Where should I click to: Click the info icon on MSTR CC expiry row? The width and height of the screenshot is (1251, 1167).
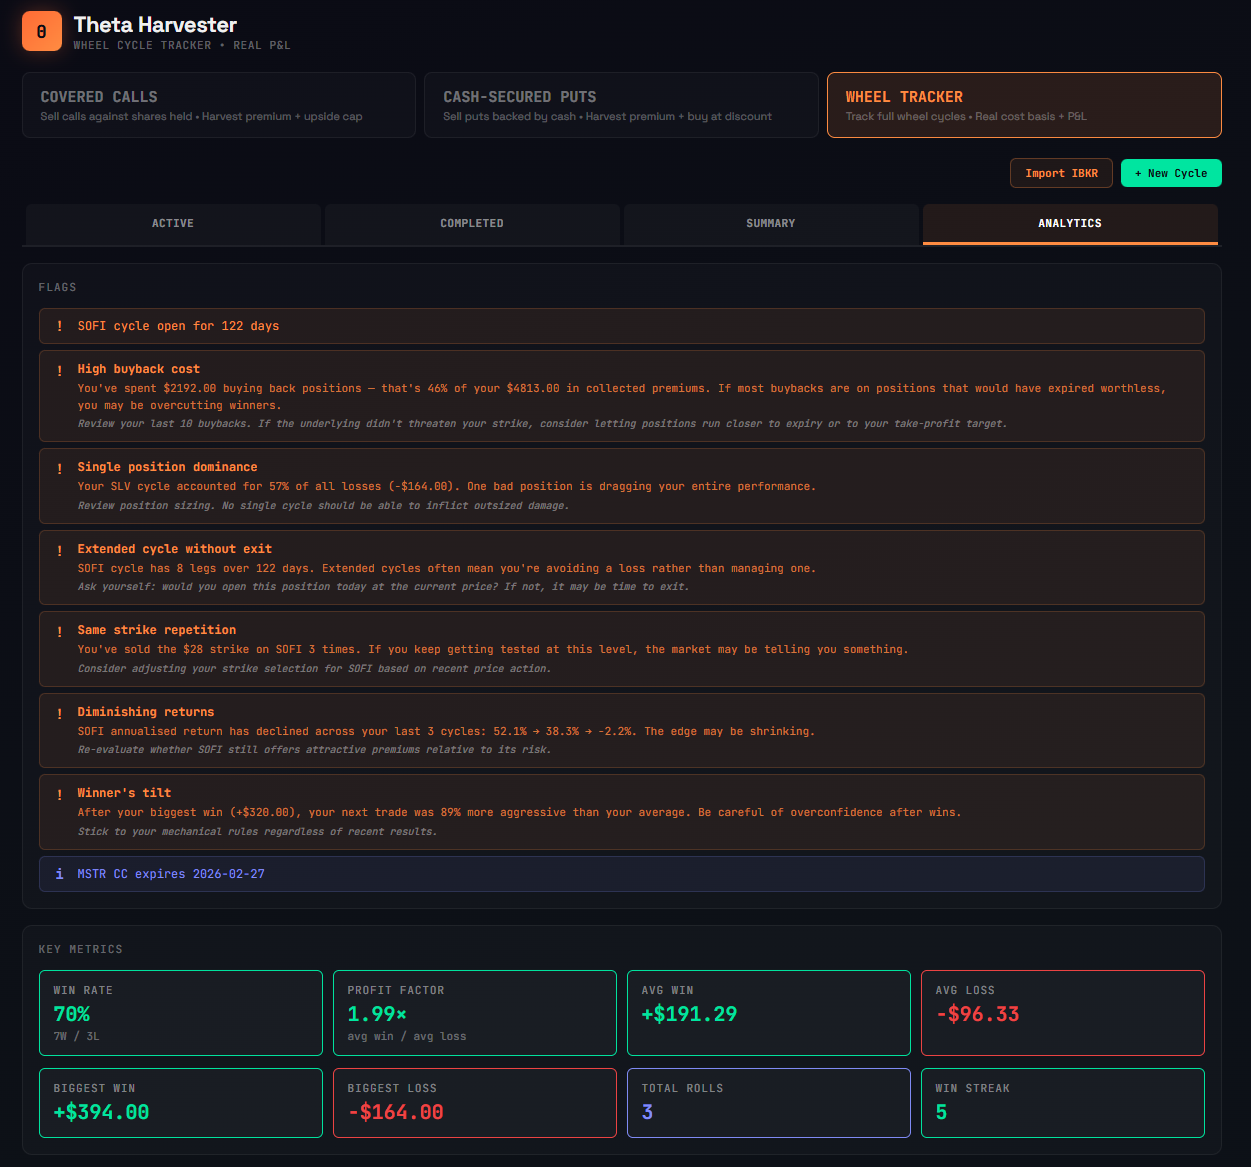(x=59, y=873)
